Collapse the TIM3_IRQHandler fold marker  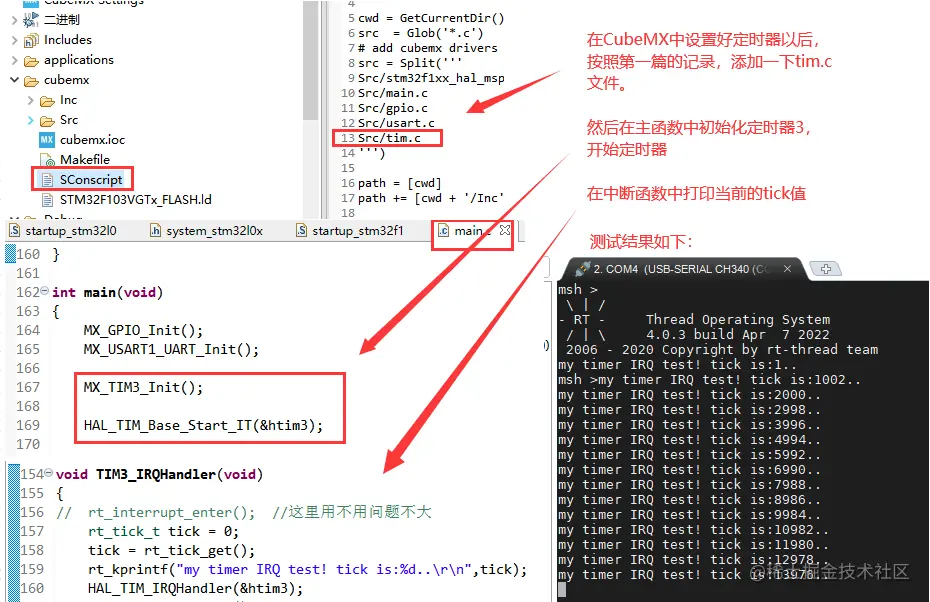(49, 473)
